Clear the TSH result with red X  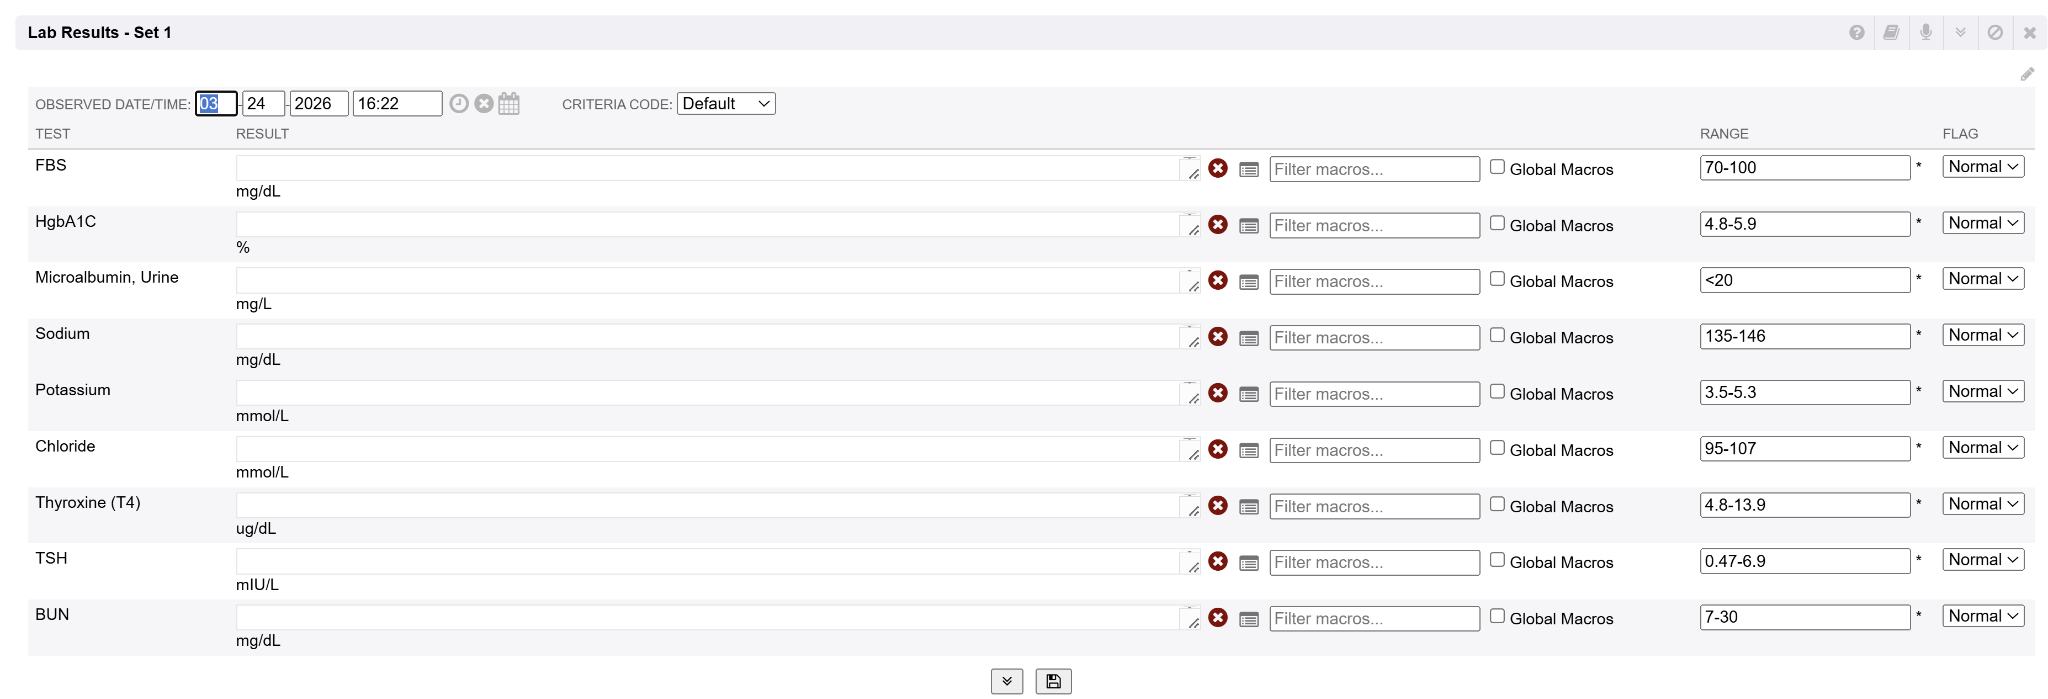1218,562
